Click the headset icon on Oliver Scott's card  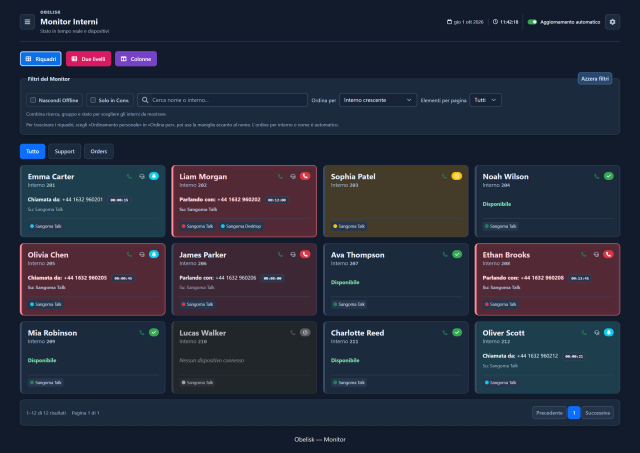tap(596, 333)
